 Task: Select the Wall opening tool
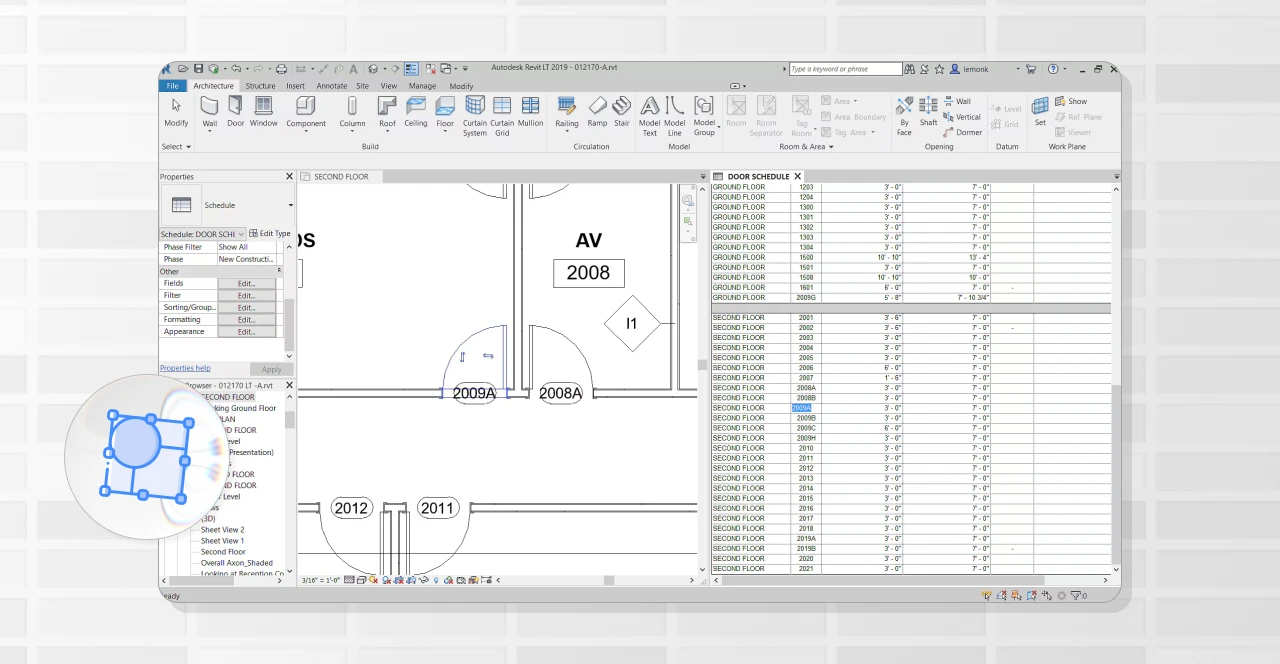tap(957, 101)
